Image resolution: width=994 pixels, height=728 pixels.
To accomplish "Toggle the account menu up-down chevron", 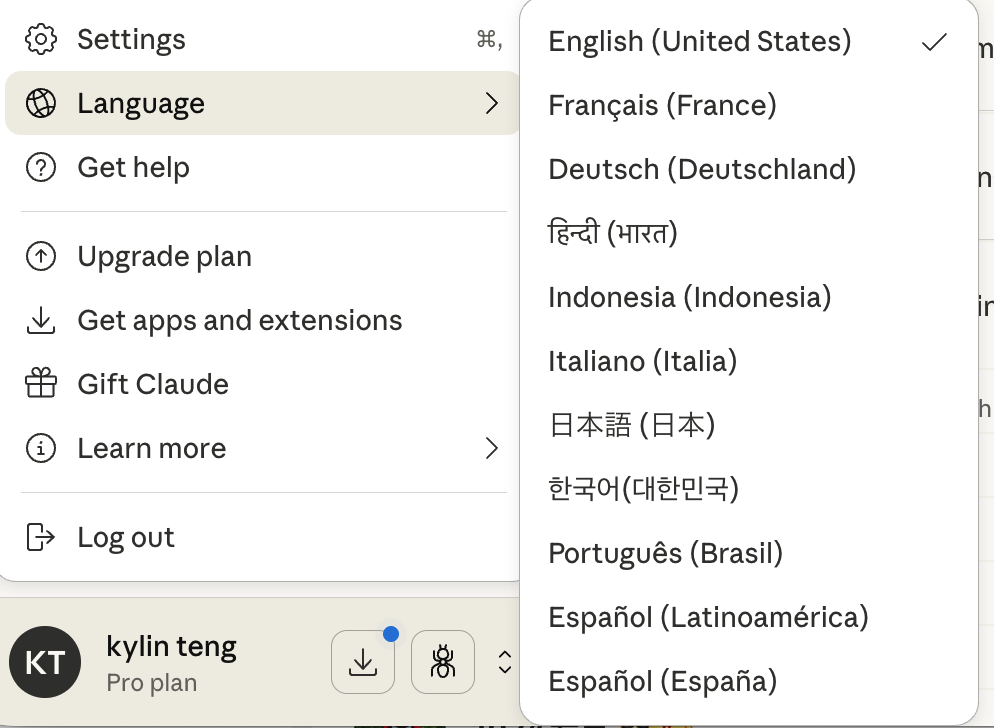I will pos(505,662).
